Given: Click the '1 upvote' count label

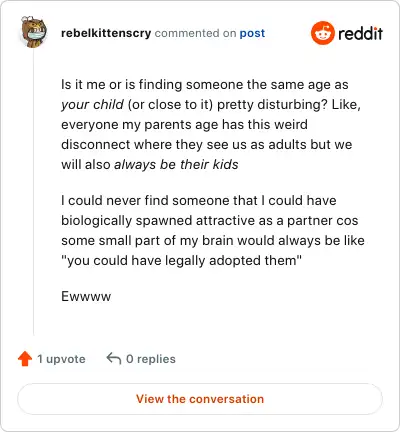Looking at the screenshot, I should (x=61, y=359).
